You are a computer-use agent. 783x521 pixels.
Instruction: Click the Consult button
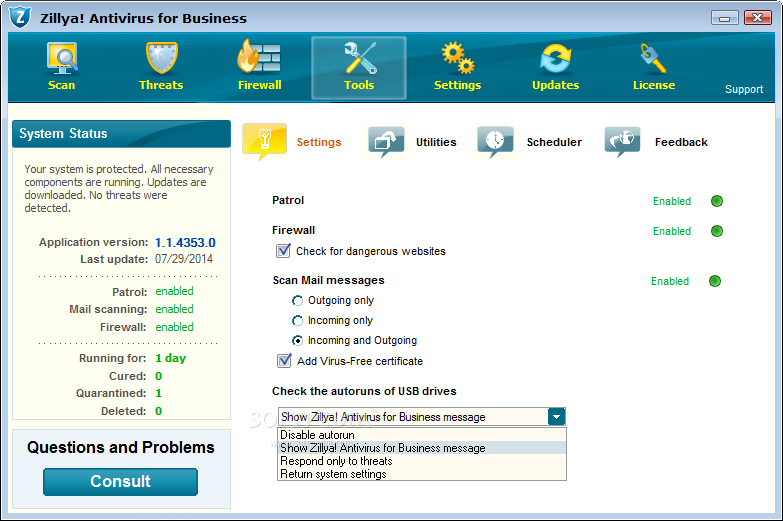click(120, 482)
